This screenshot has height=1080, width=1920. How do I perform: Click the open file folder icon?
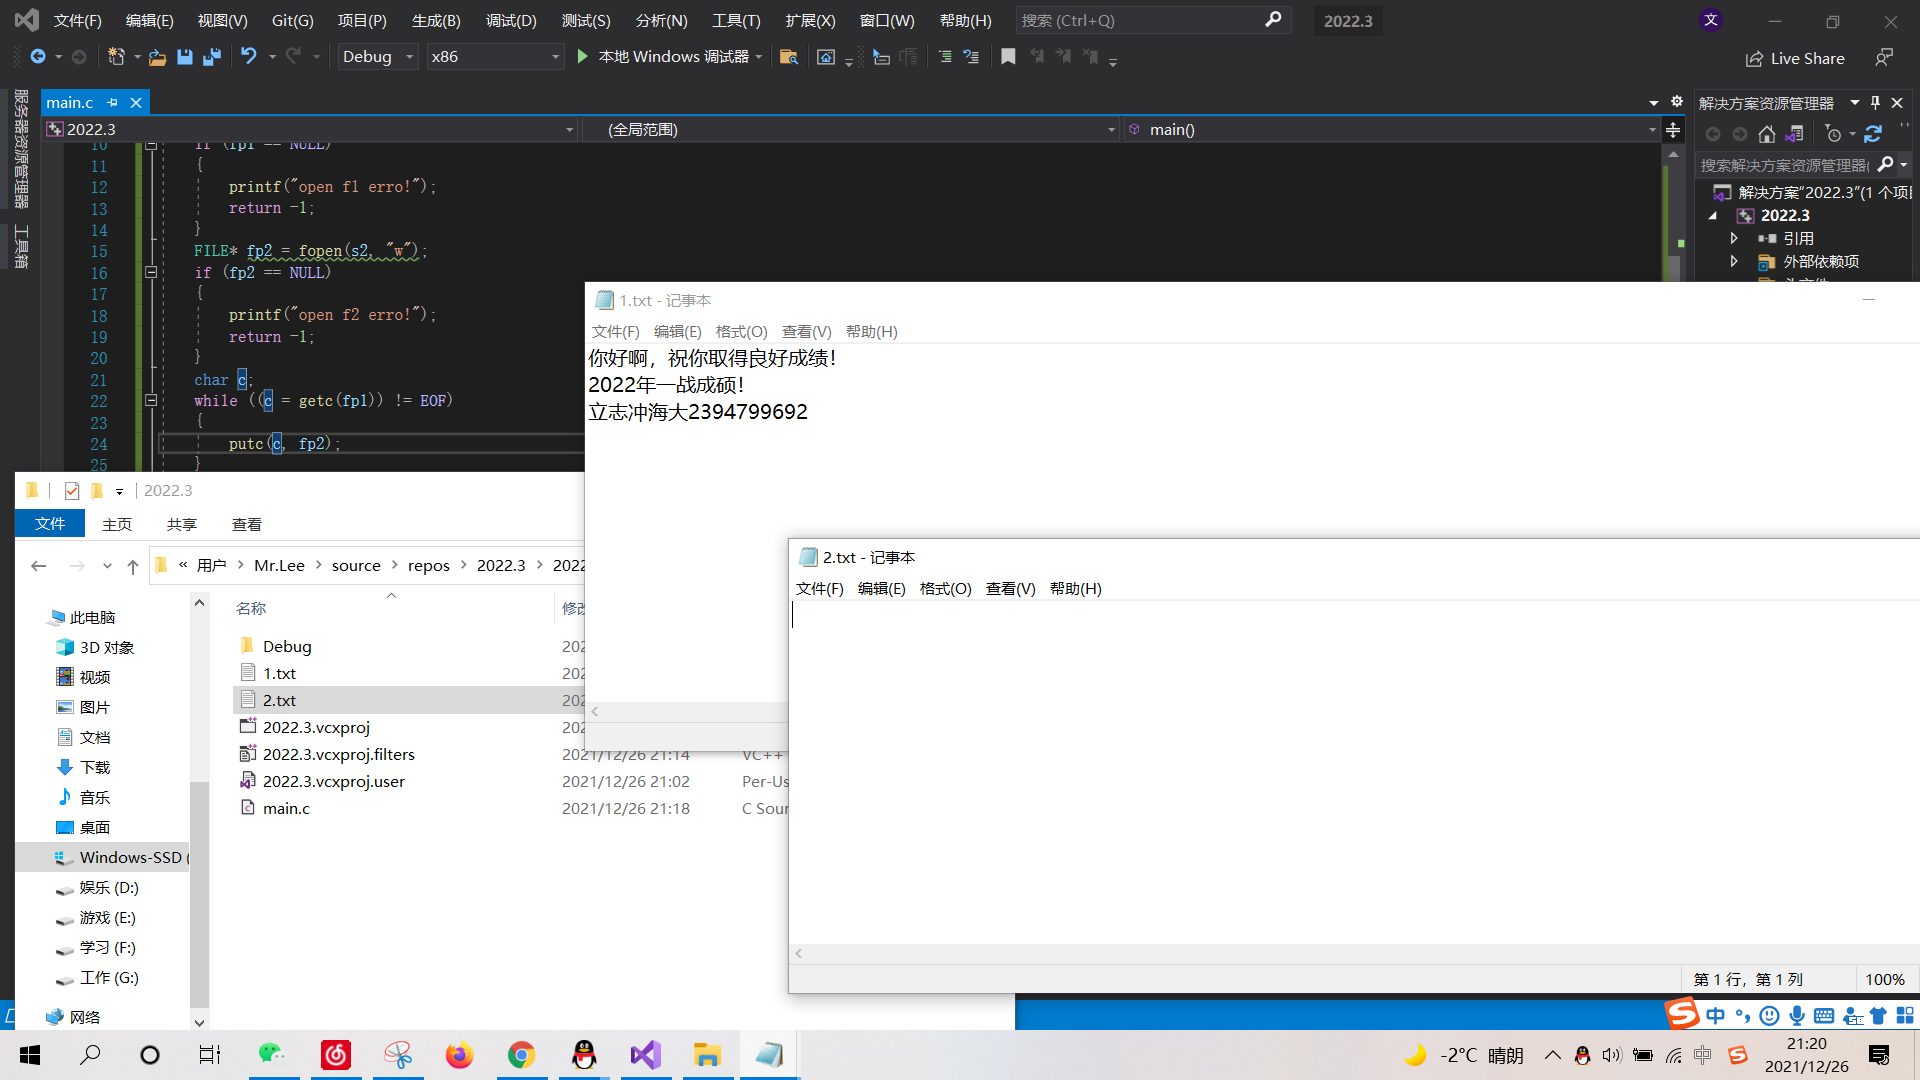pos(157,57)
